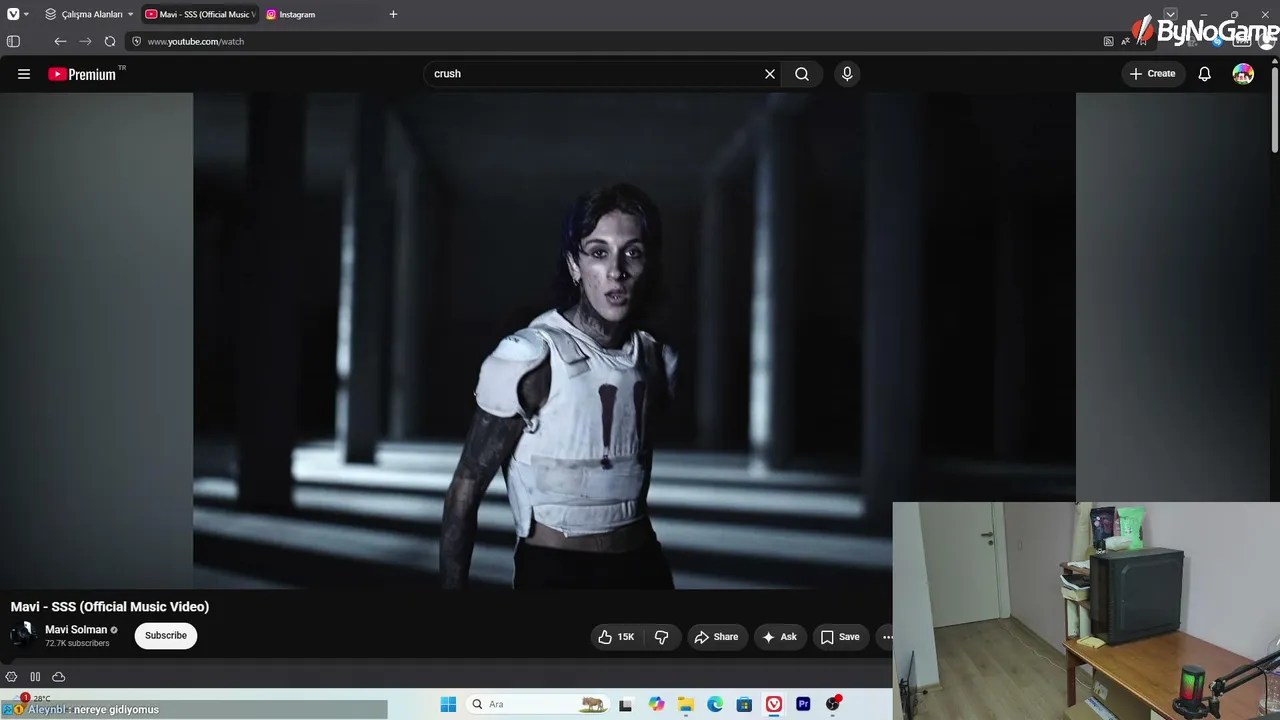
Task: Show site info shield in address bar
Action: pyautogui.click(x=136, y=42)
